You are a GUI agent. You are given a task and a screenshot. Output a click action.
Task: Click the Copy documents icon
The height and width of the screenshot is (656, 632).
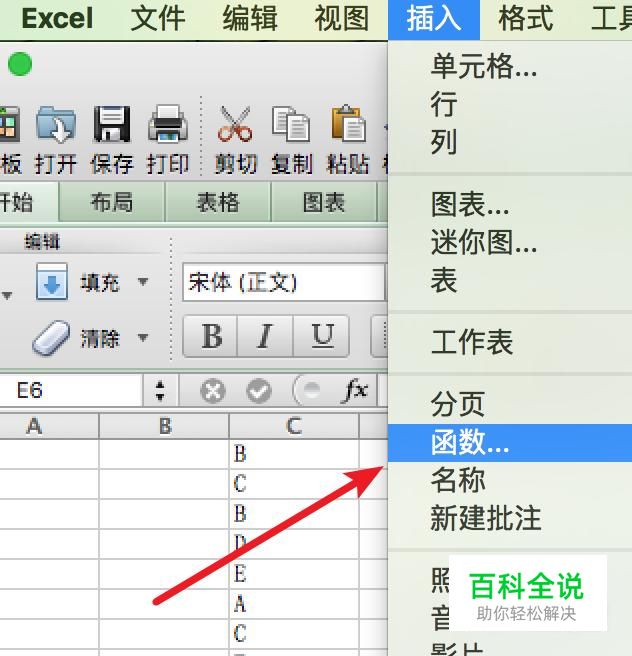291,124
